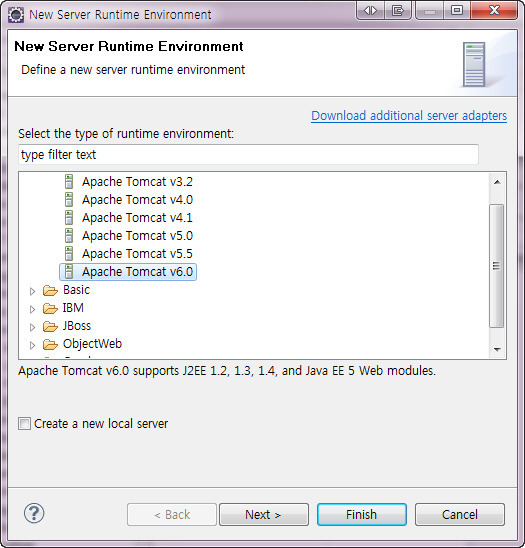The width and height of the screenshot is (525, 548).
Task: Click the disabled < Back button
Action: tap(172, 514)
